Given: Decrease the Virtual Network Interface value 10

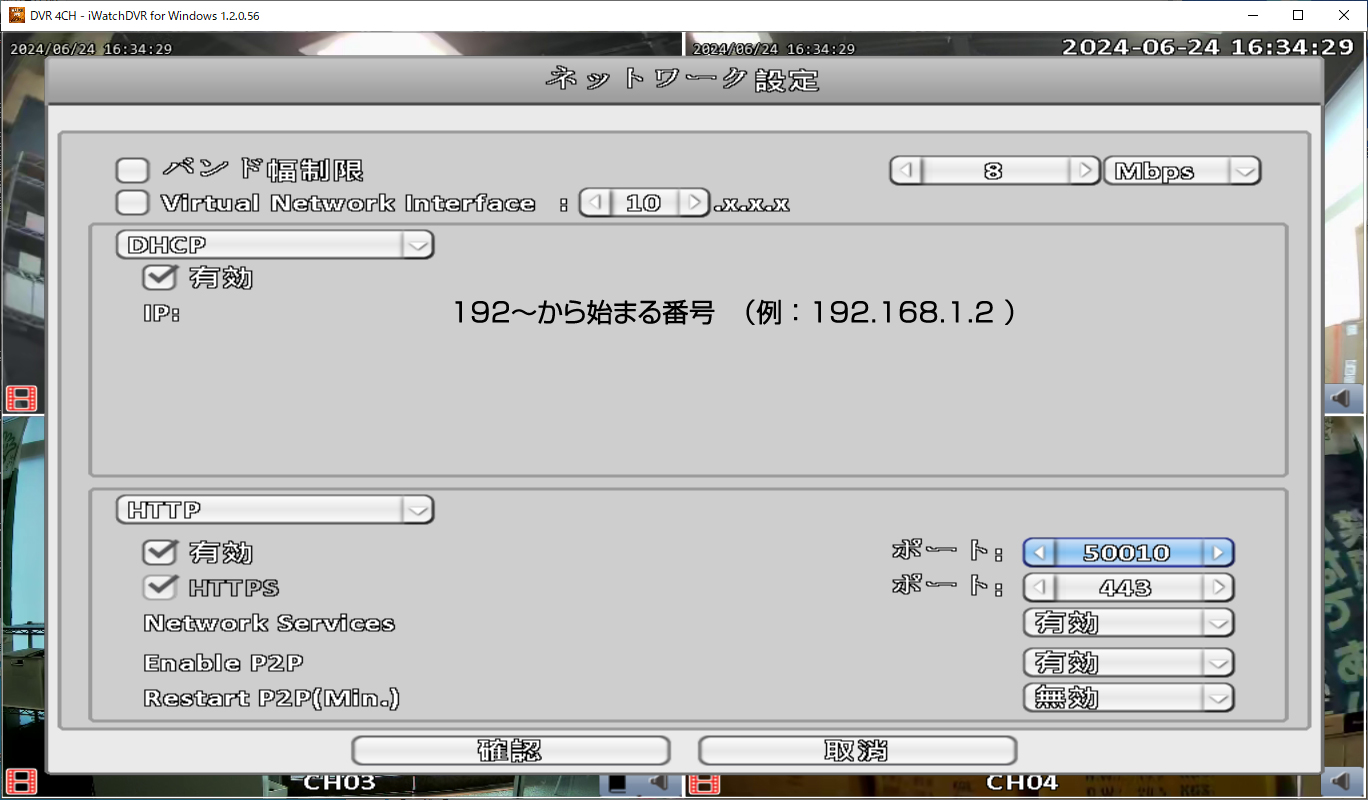Looking at the screenshot, I should [x=595, y=203].
